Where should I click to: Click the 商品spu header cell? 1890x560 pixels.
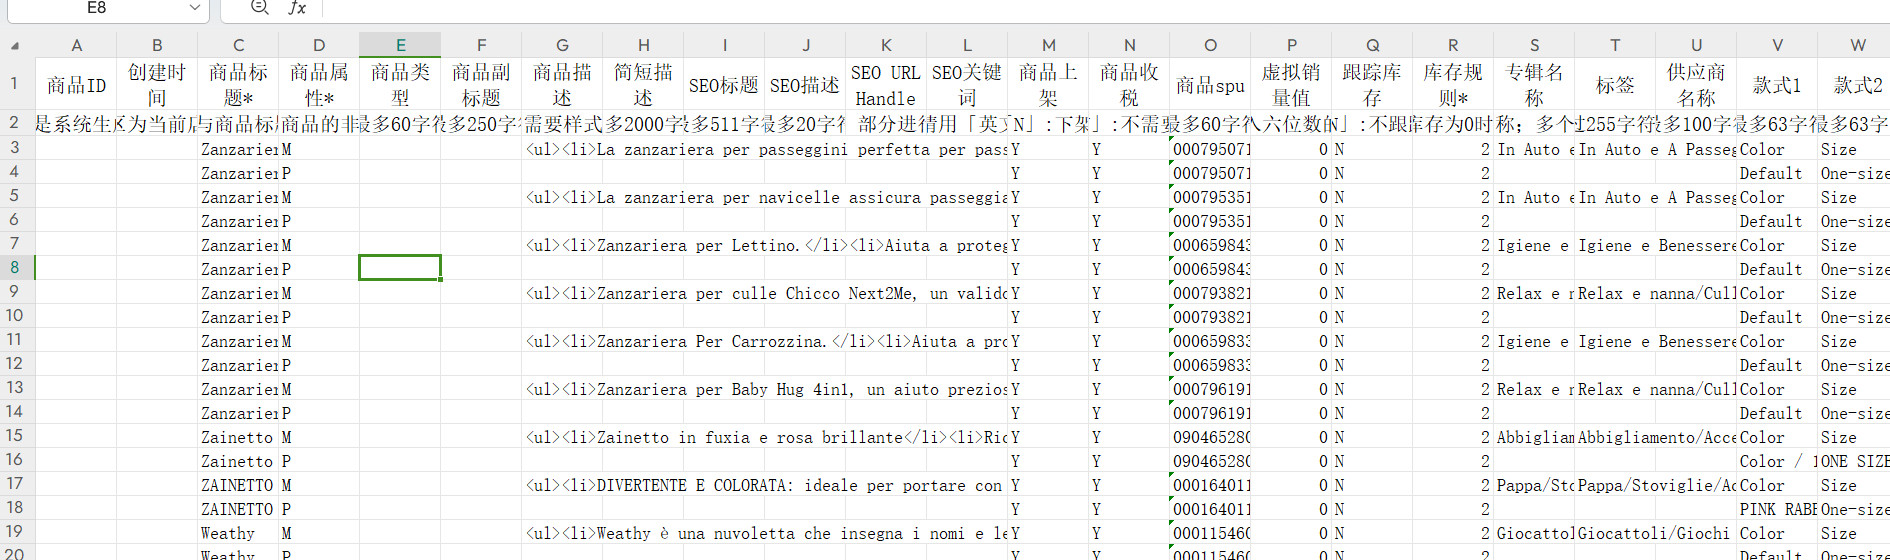(x=1210, y=85)
